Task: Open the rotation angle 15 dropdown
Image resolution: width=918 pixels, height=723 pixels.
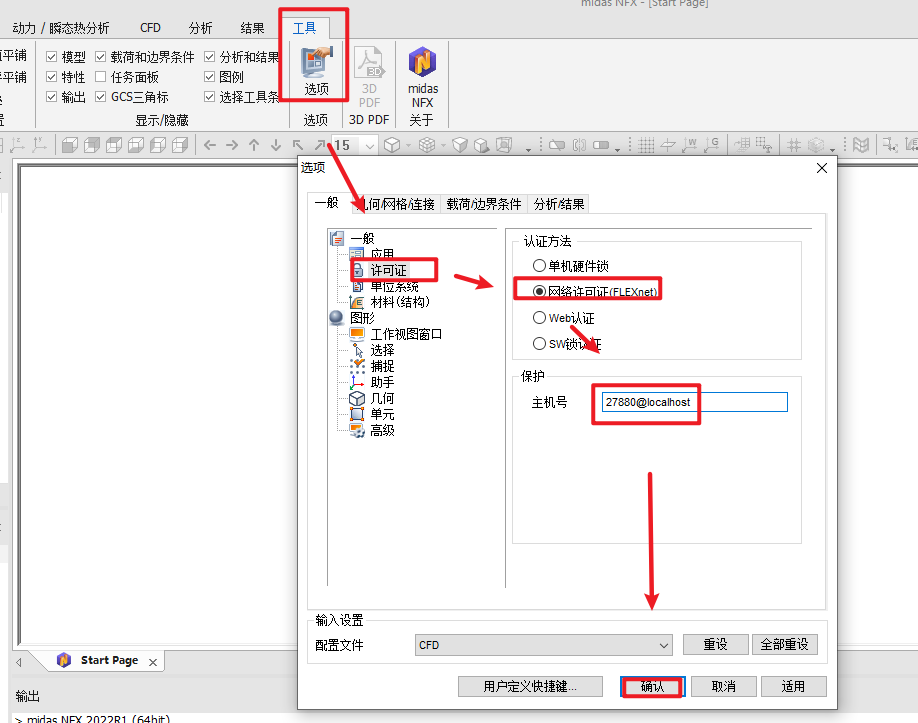Action: point(369,145)
